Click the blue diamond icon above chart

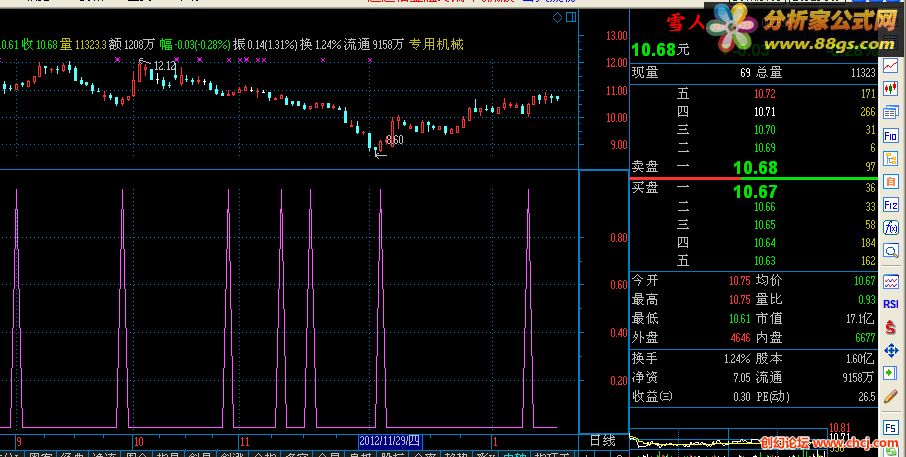[557, 18]
